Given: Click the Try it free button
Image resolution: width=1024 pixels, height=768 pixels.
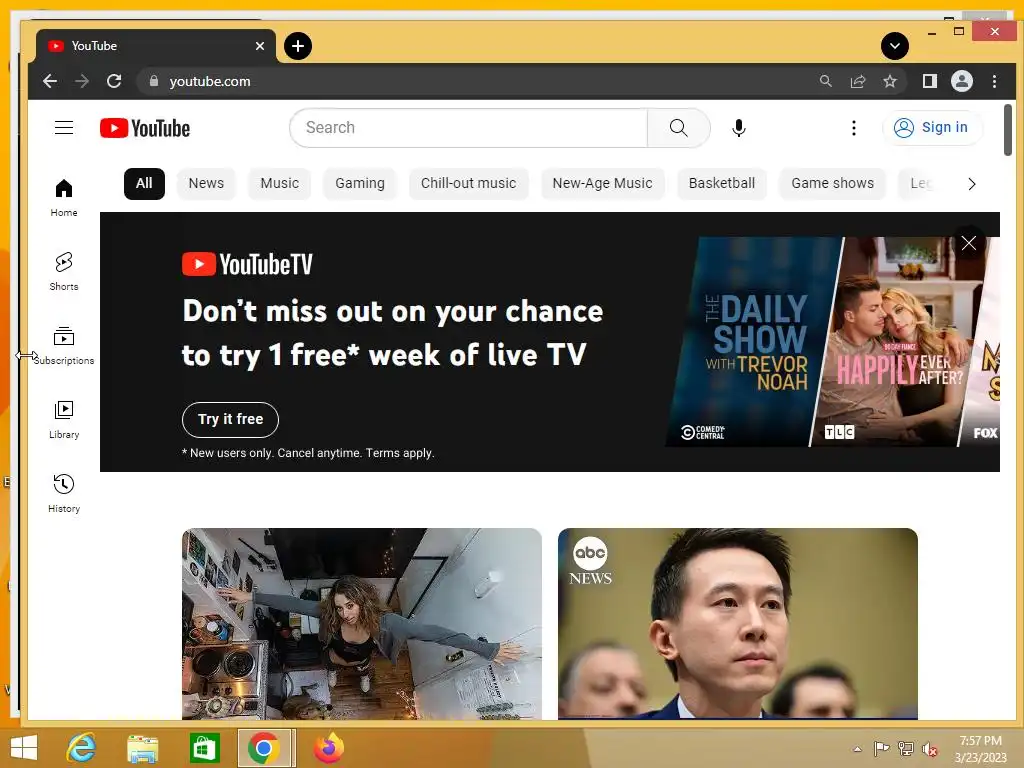Looking at the screenshot, I should [x=231, y=419].
